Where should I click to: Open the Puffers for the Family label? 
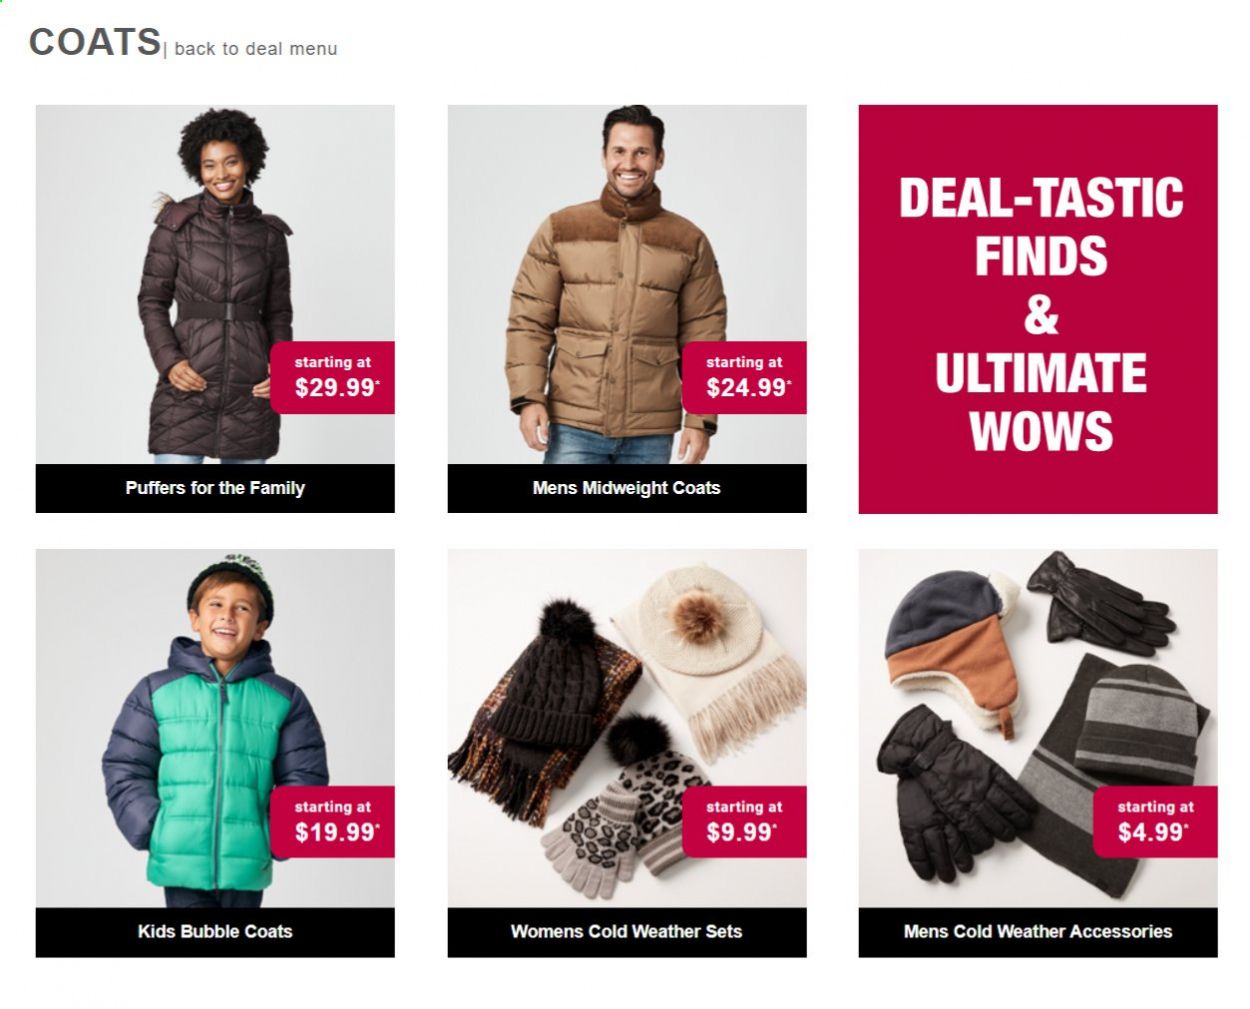215,488
